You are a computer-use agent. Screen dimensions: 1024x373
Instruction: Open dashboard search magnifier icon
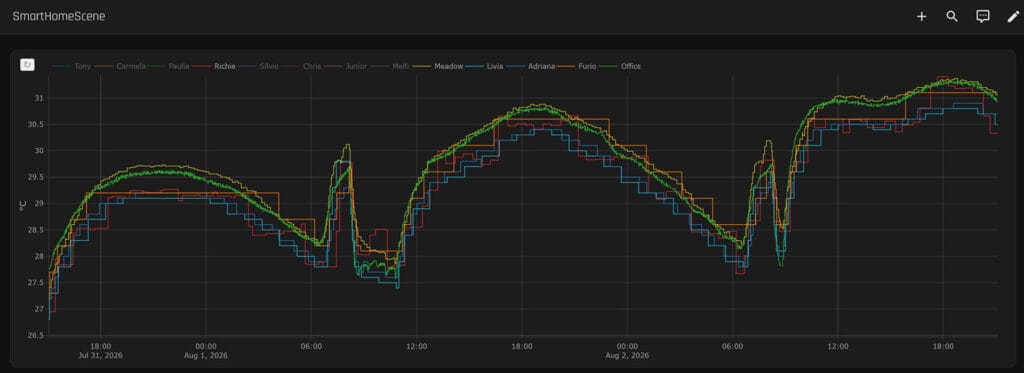tap(952, 17)
